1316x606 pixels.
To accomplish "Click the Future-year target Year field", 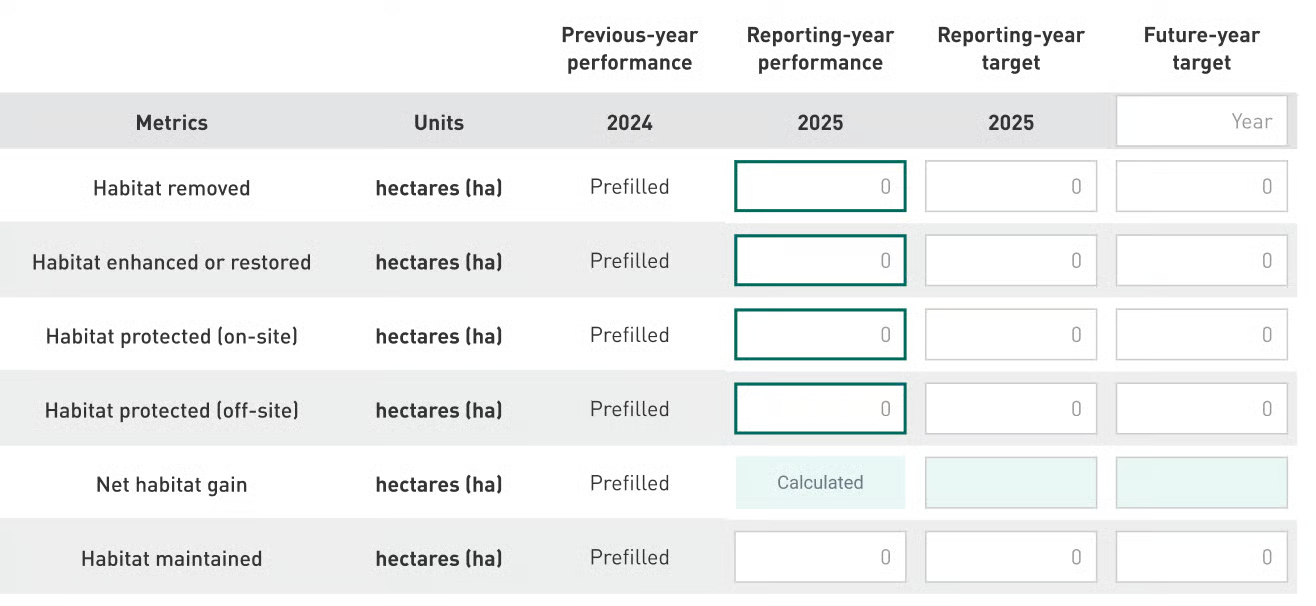I will (1201, 122).
